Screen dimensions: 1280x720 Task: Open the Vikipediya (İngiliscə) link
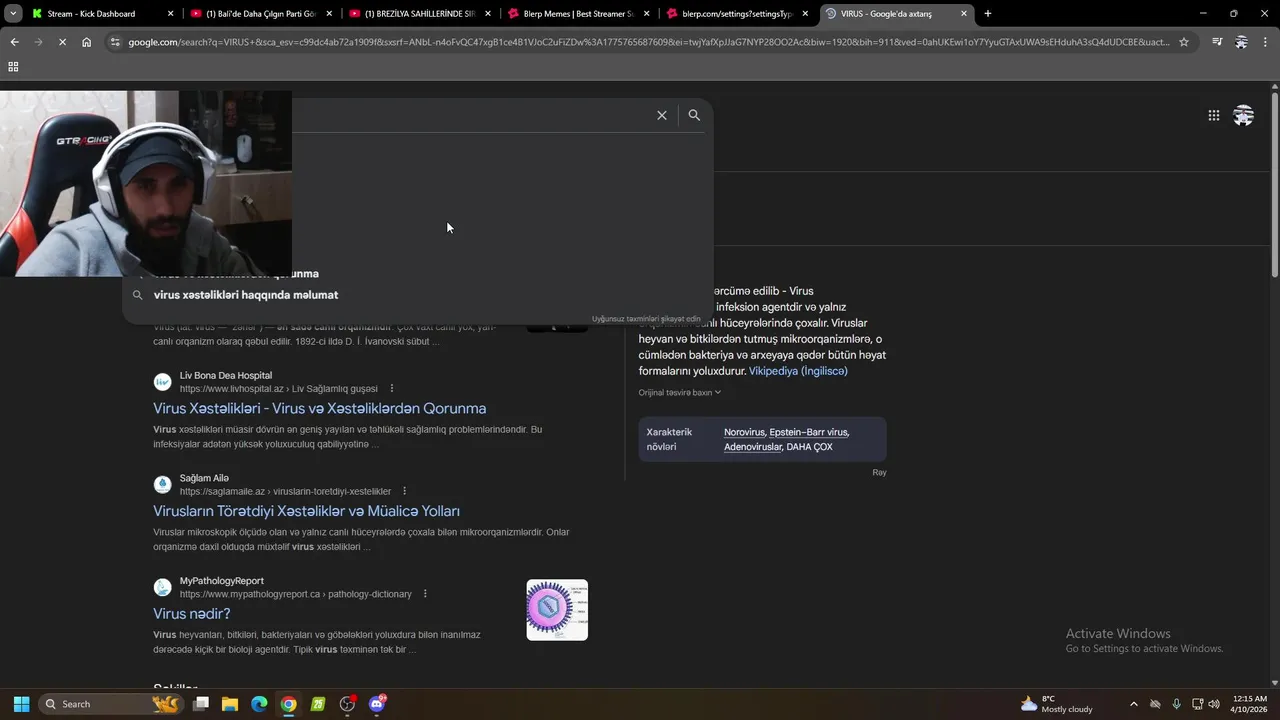point(798,371)
